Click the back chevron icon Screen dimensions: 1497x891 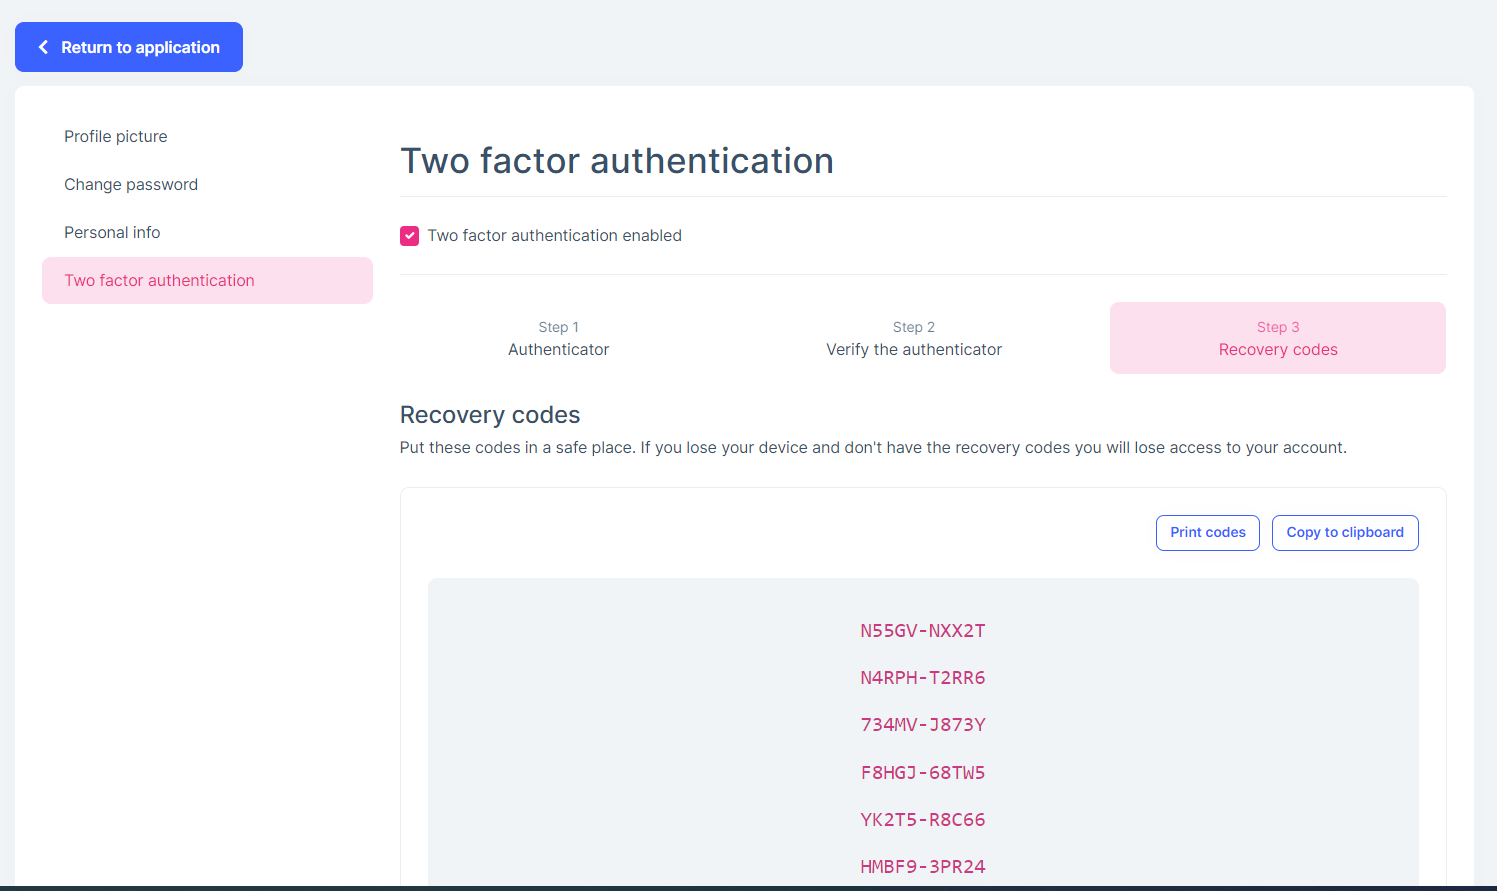43,47
